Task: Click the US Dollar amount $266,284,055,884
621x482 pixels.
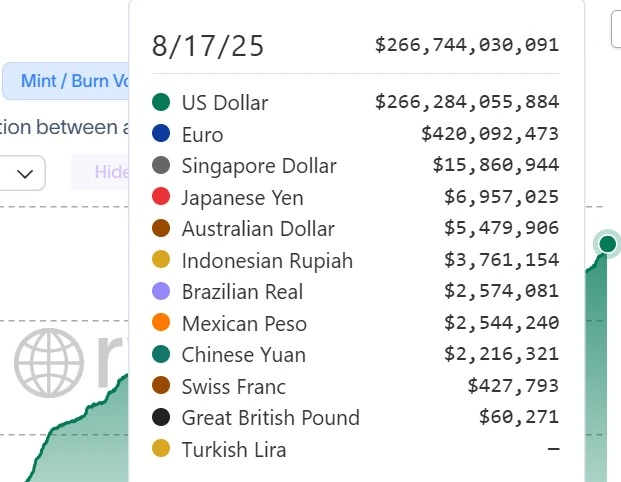Action: click(x=467, y=102)
